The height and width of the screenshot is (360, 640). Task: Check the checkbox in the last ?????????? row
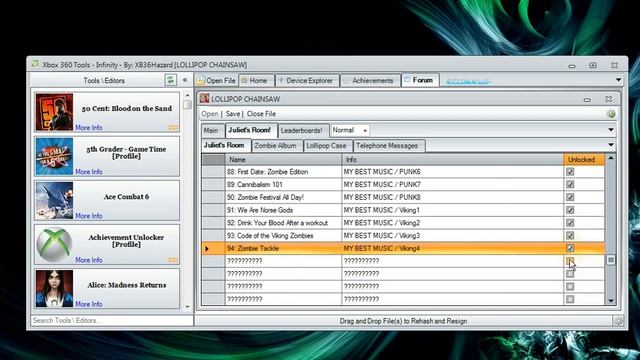(570, 299)
